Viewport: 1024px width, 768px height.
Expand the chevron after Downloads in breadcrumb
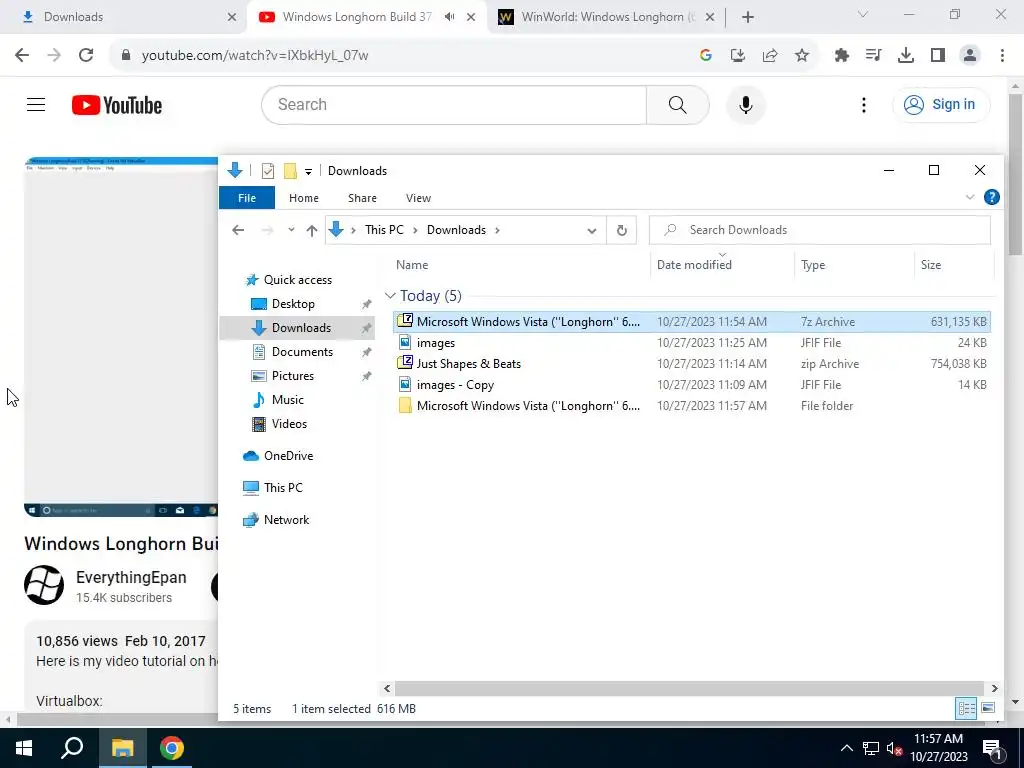tap(498, 230)
